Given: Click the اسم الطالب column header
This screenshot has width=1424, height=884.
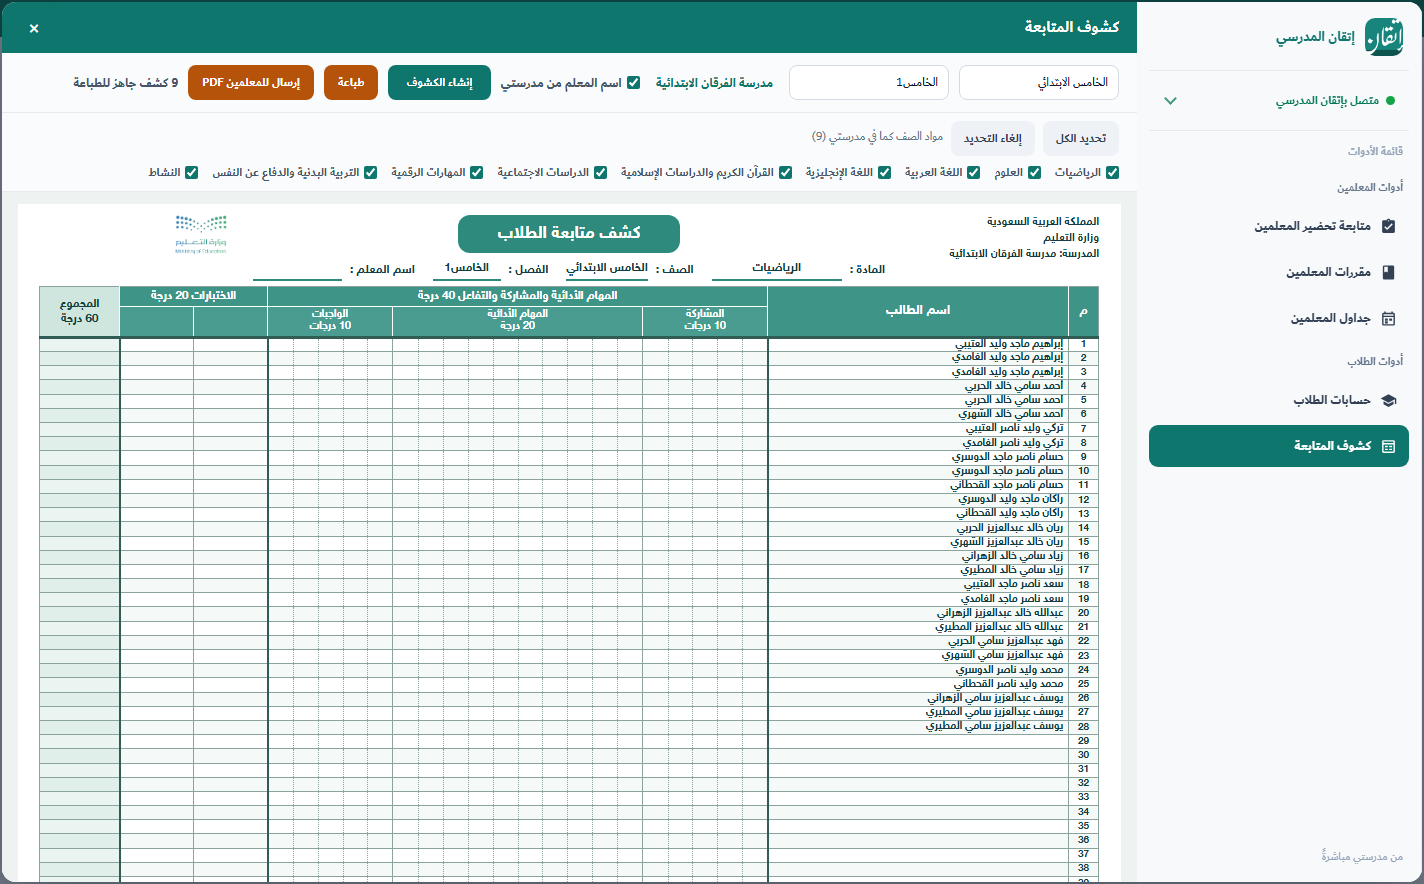Looking at the screenshot, I should pos(918,311).
